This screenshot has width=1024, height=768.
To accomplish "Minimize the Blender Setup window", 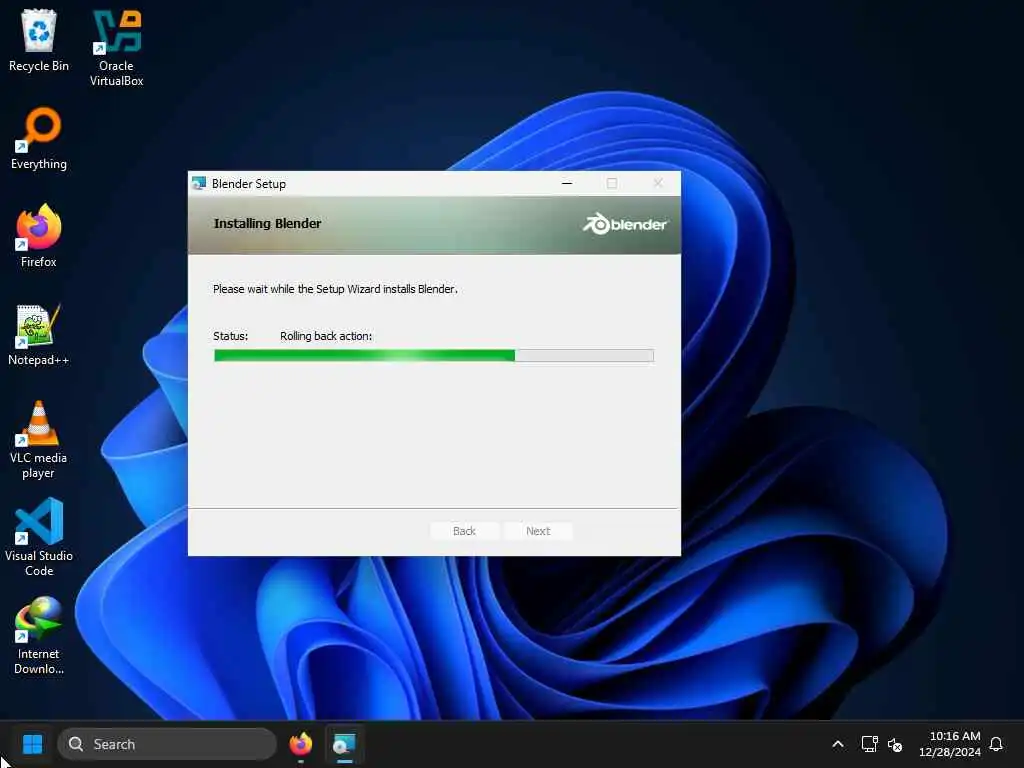I will point(567,184).
